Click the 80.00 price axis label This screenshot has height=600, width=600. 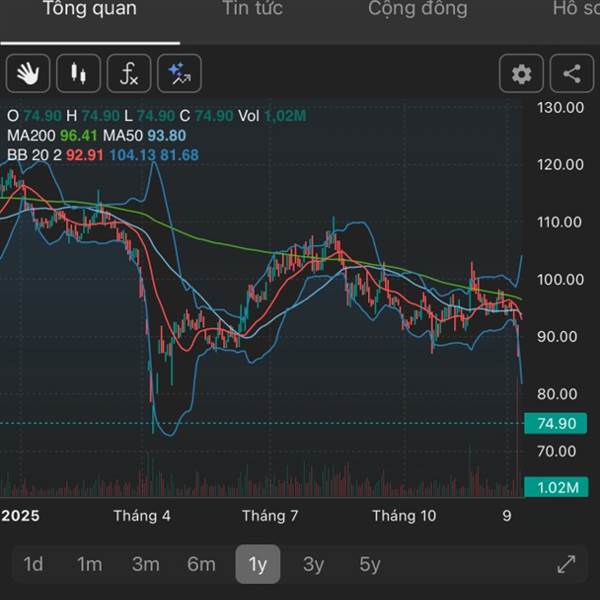click(557, 394)
